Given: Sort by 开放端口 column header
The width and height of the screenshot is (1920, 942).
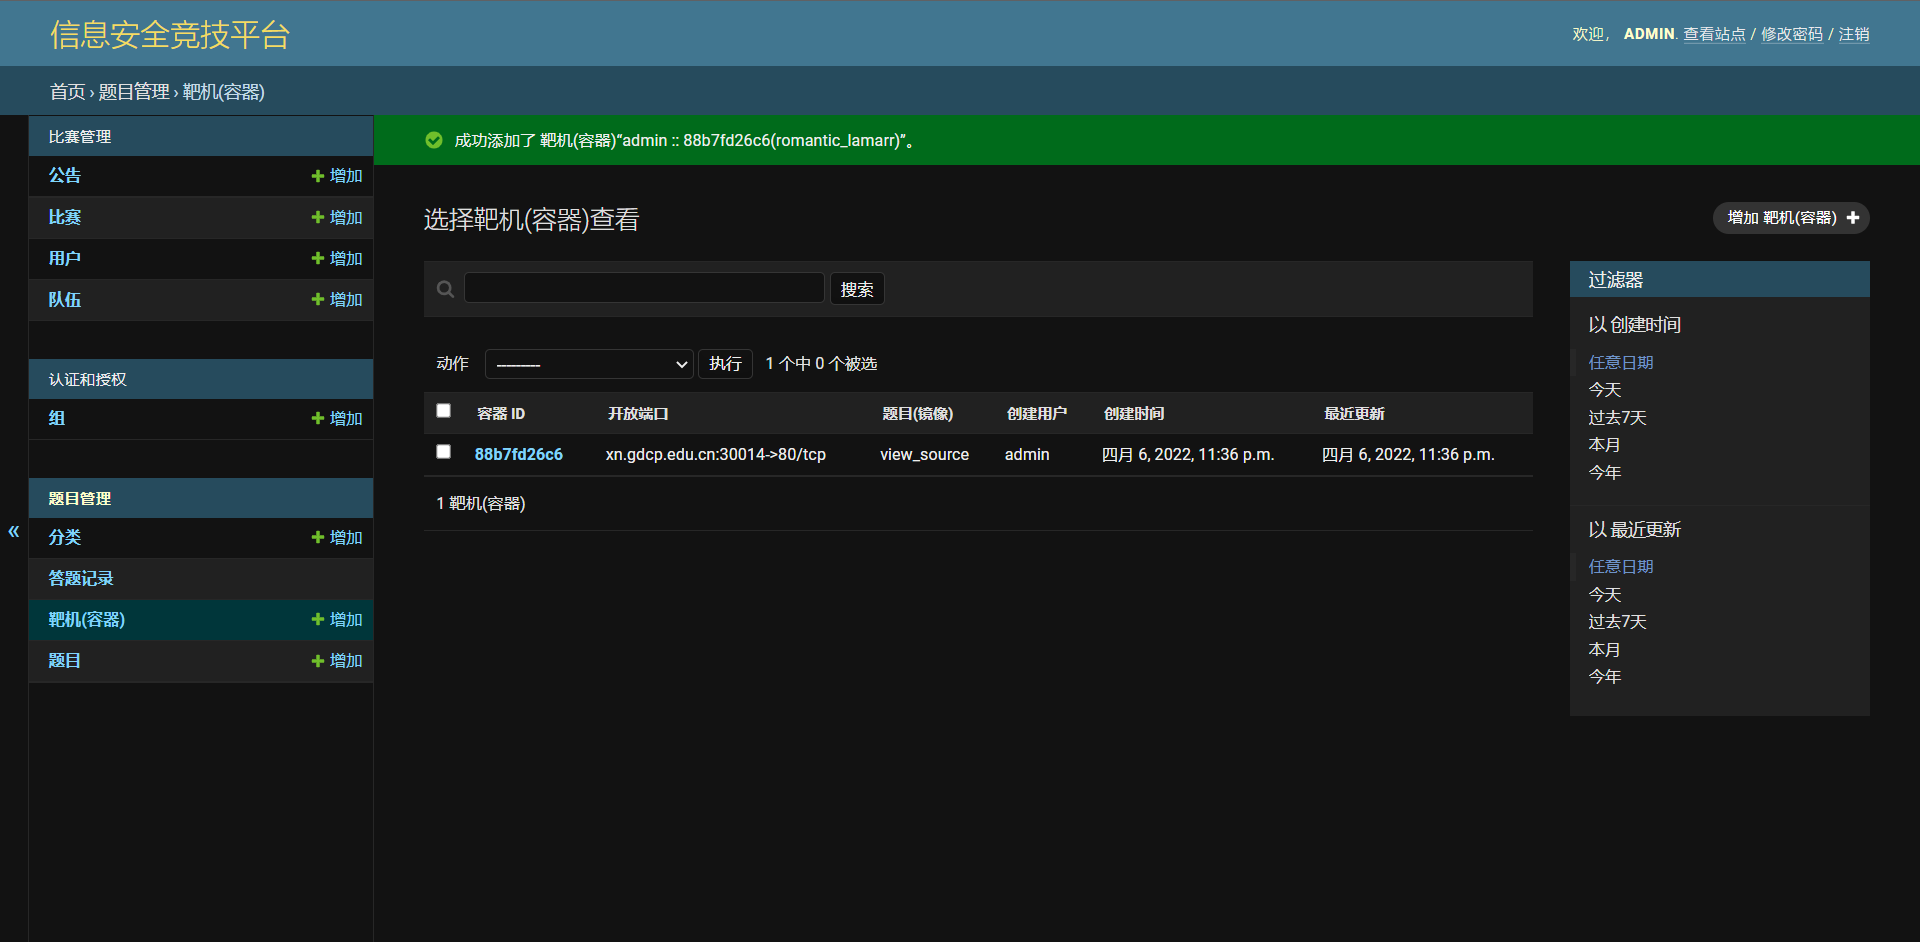Looking at the screenshot, I should click(638, 414).
